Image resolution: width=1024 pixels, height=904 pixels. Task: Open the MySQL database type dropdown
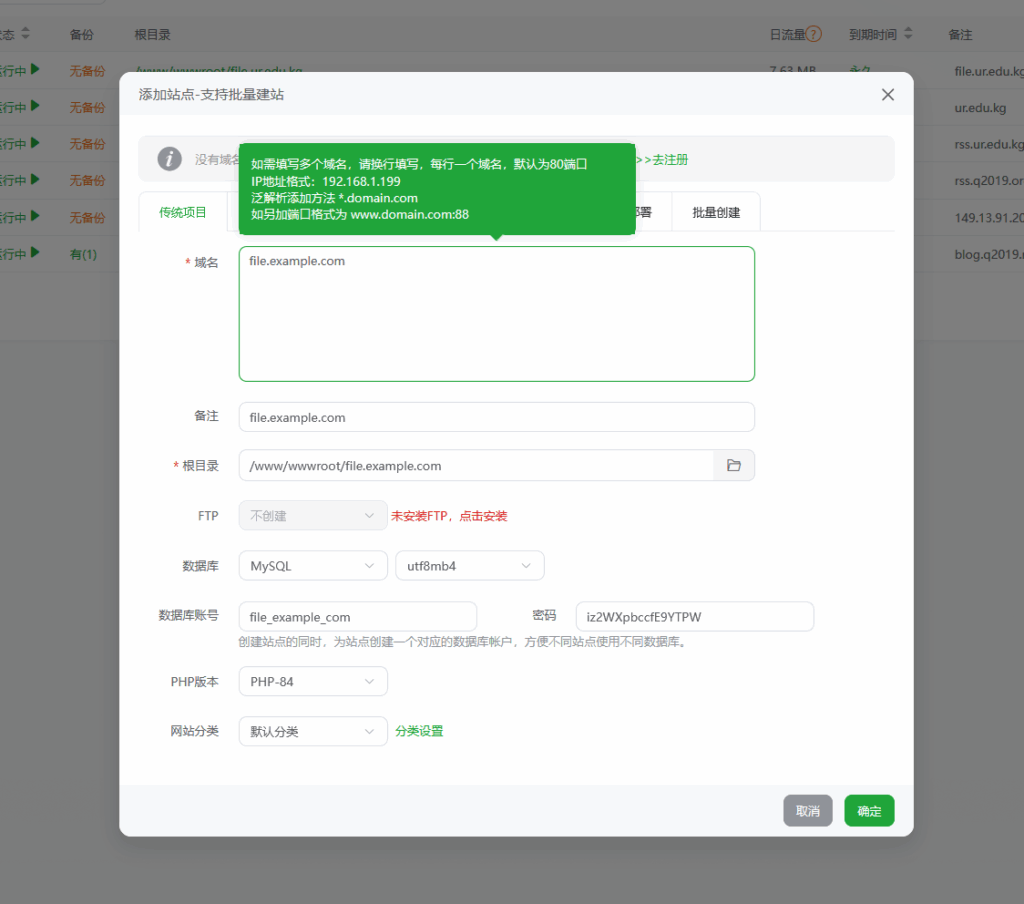point(312,566)
